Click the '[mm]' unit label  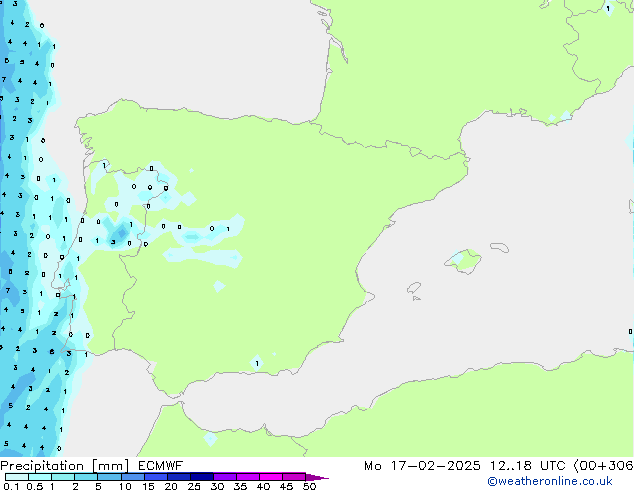click(x=110, y=466)
